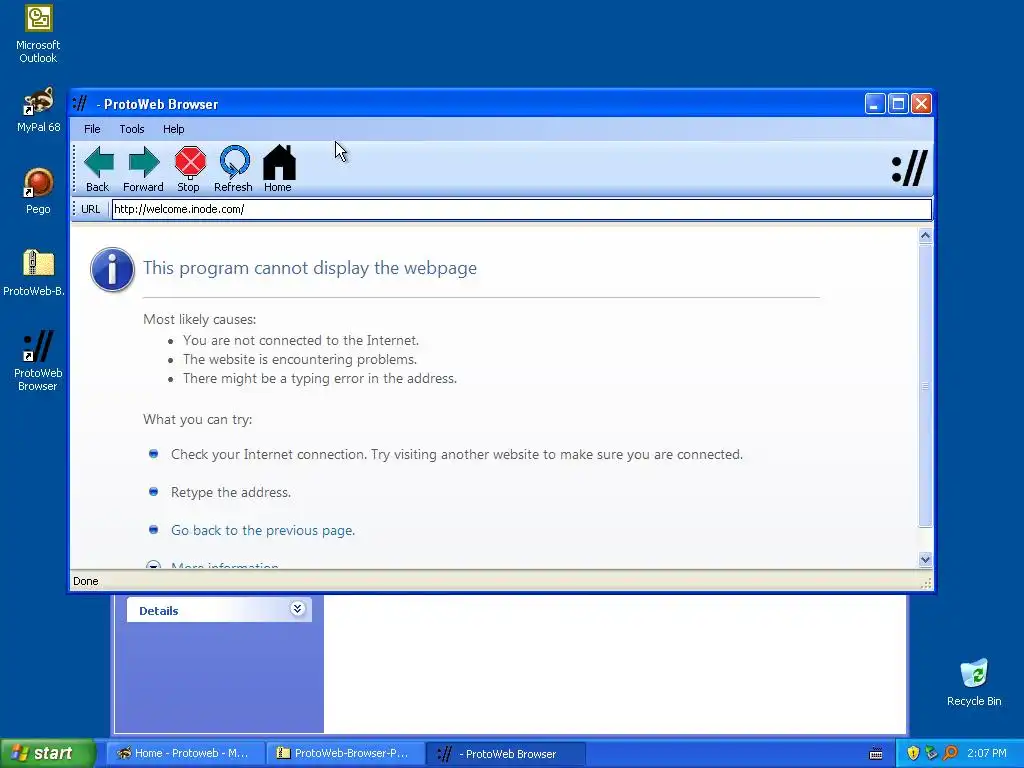
Task: Go forward with the Forward arrow
Action: [144, 169]
